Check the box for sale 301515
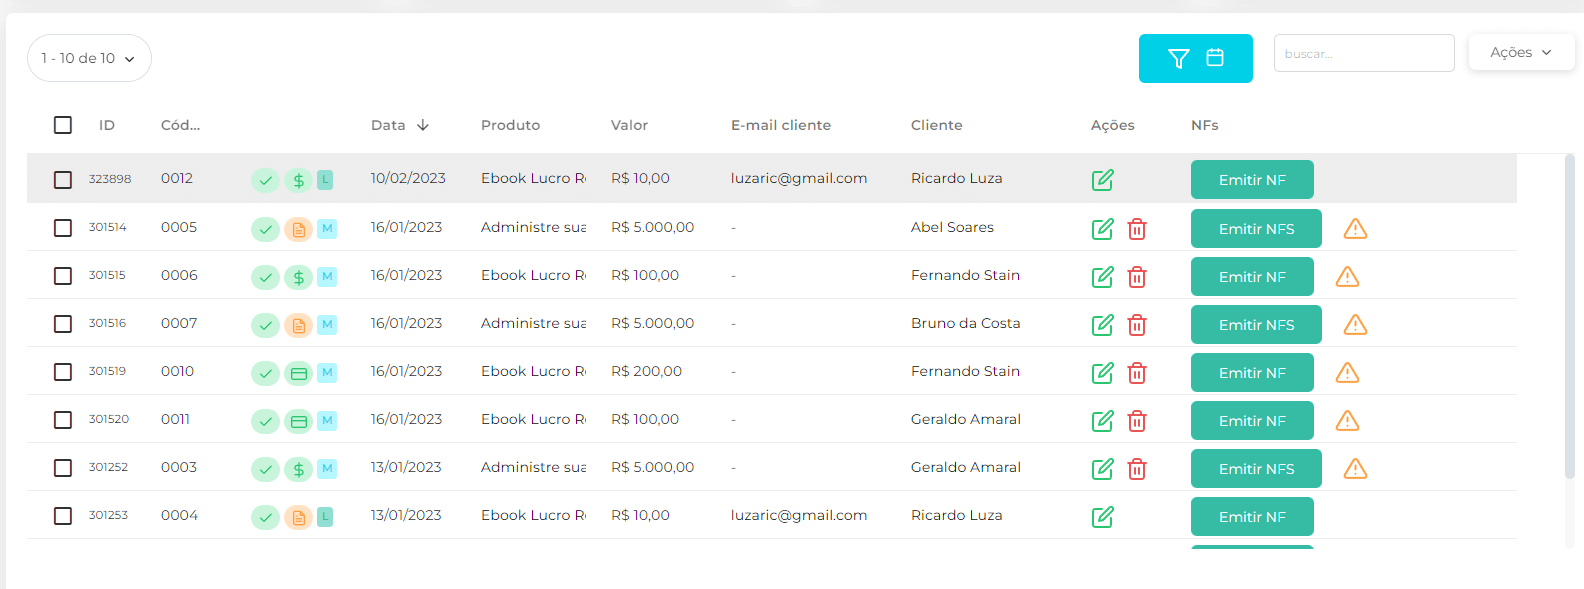Image resolution: width=1584 pixels, height=589 pixels. pos(63,276)
